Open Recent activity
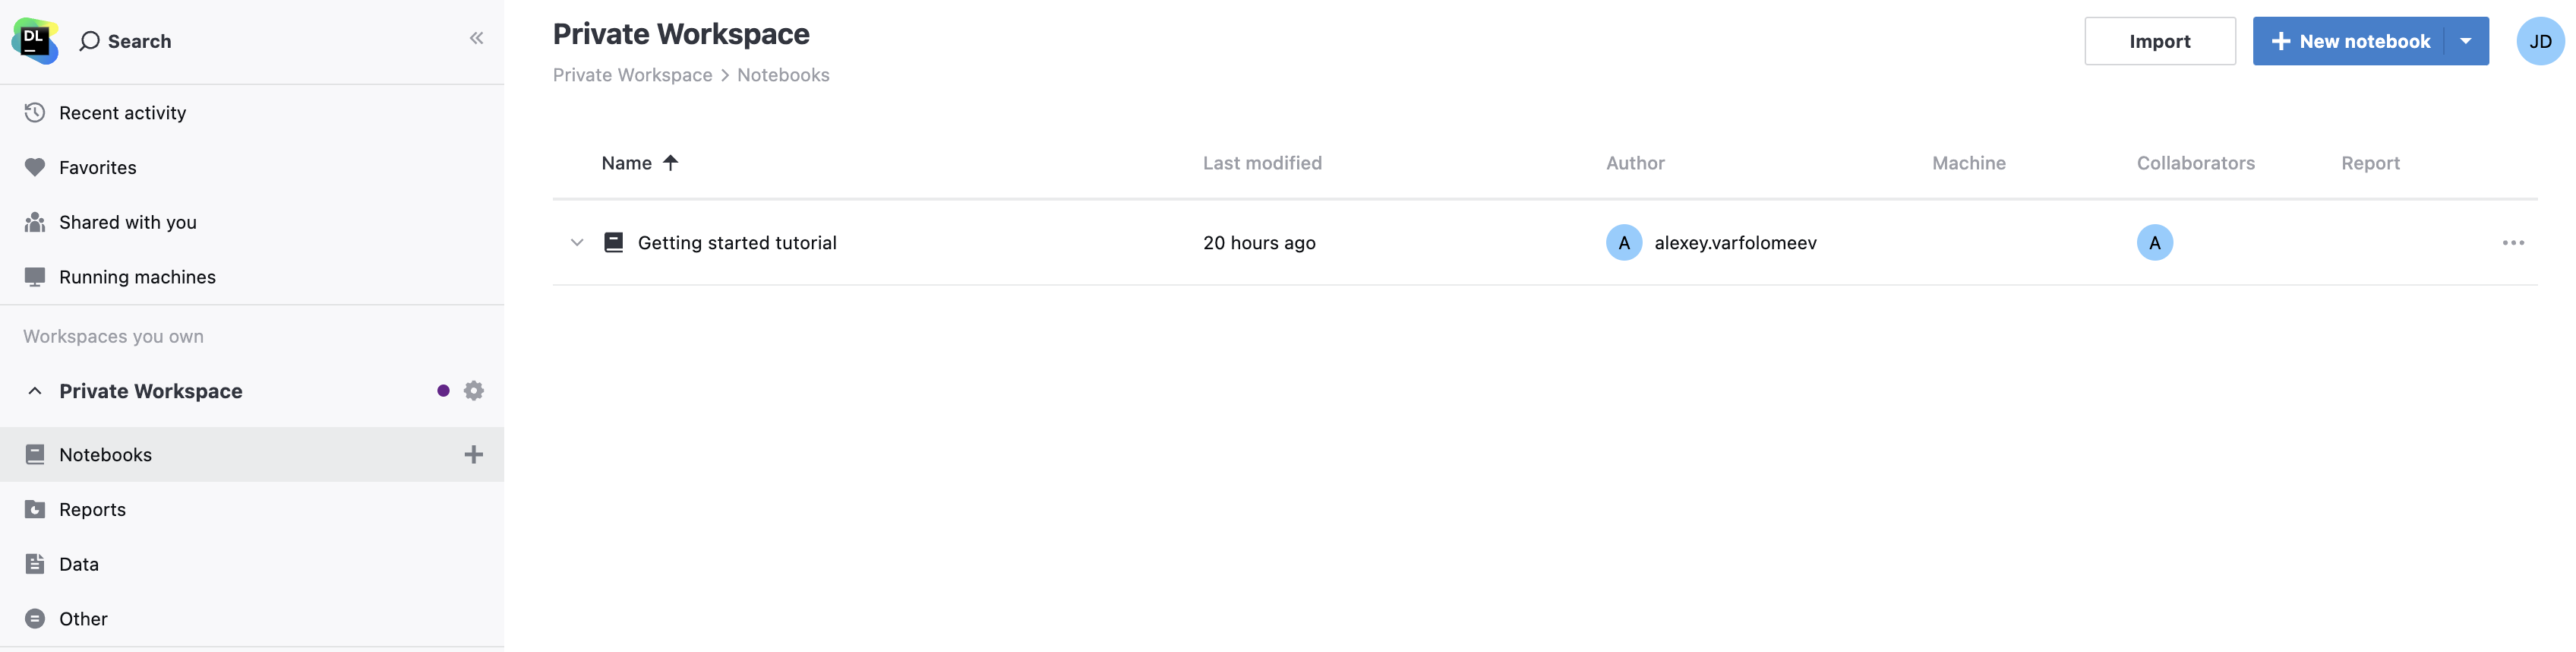 pos(122,112)
